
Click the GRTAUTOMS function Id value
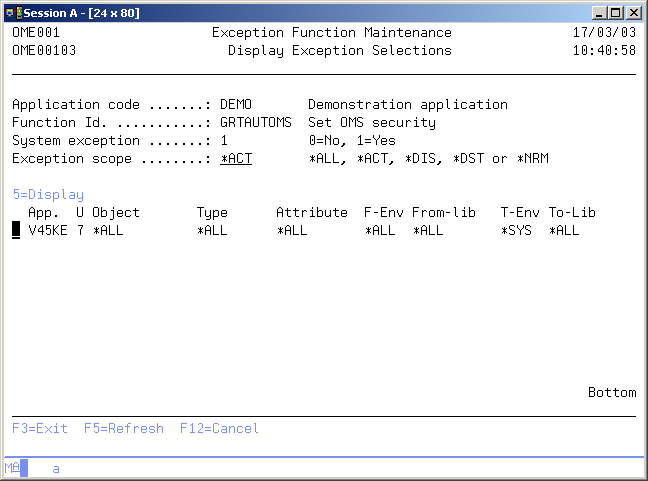256,123
